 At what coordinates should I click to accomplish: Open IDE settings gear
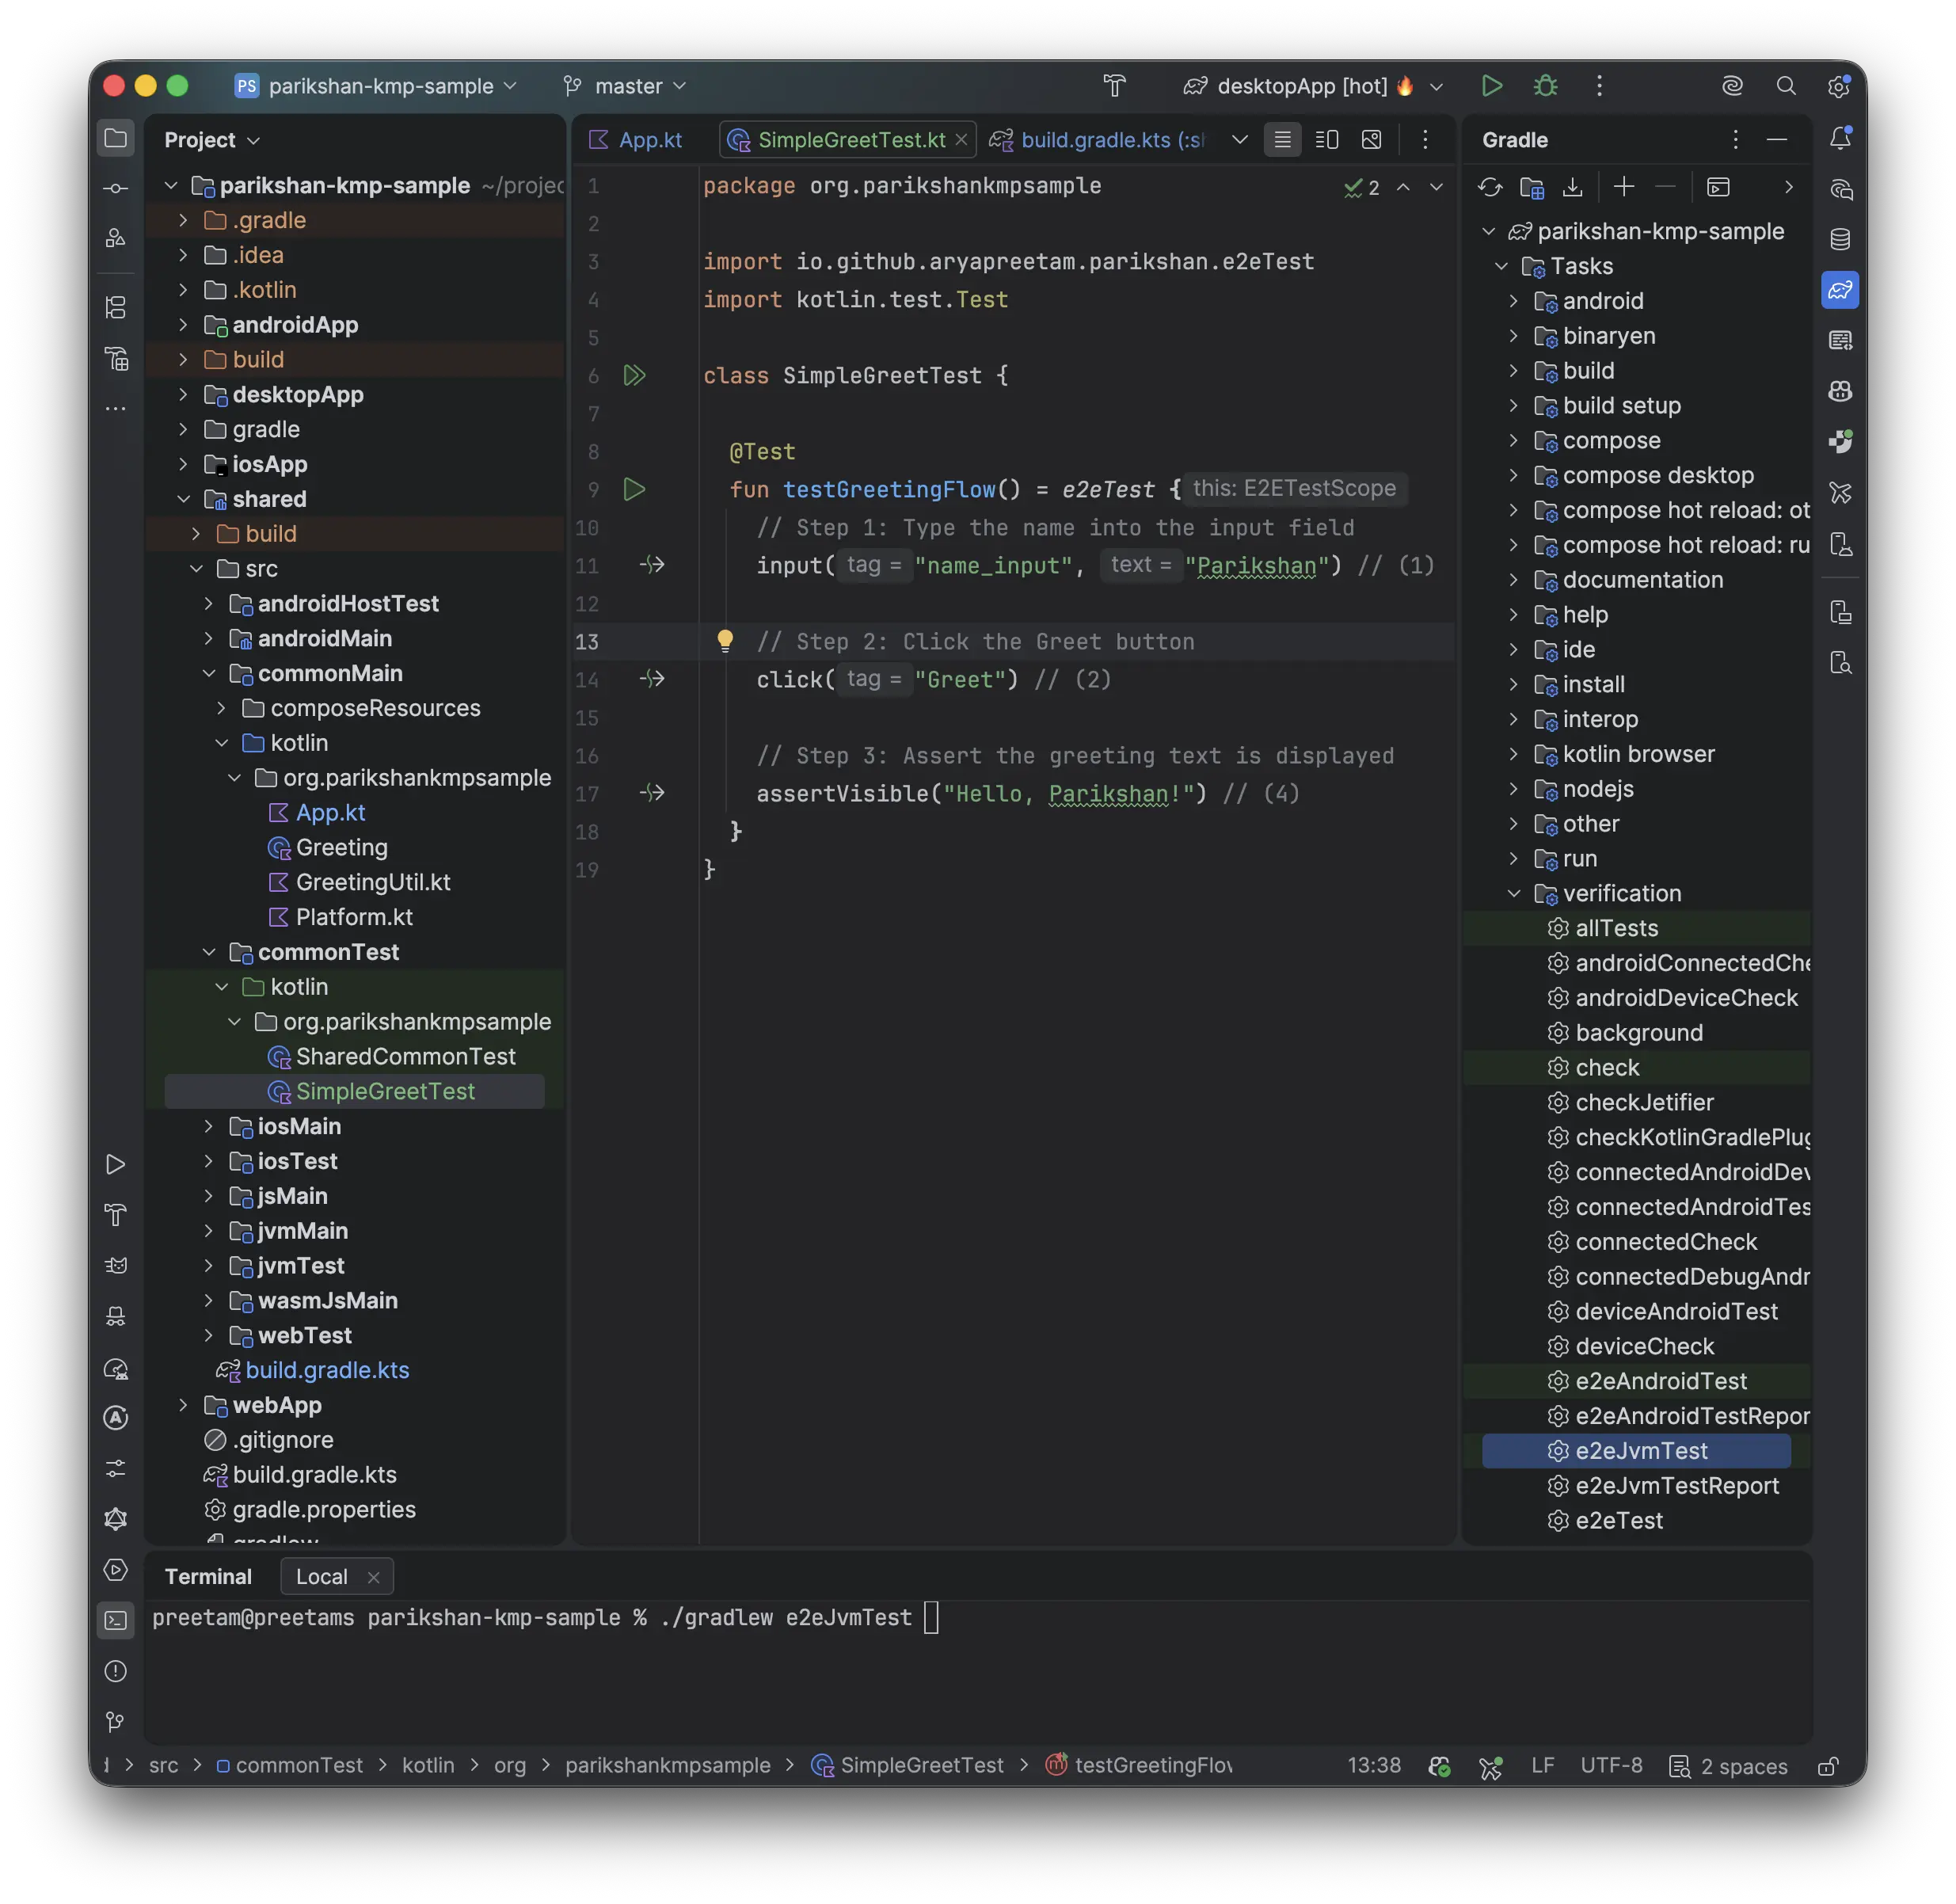1838,86
